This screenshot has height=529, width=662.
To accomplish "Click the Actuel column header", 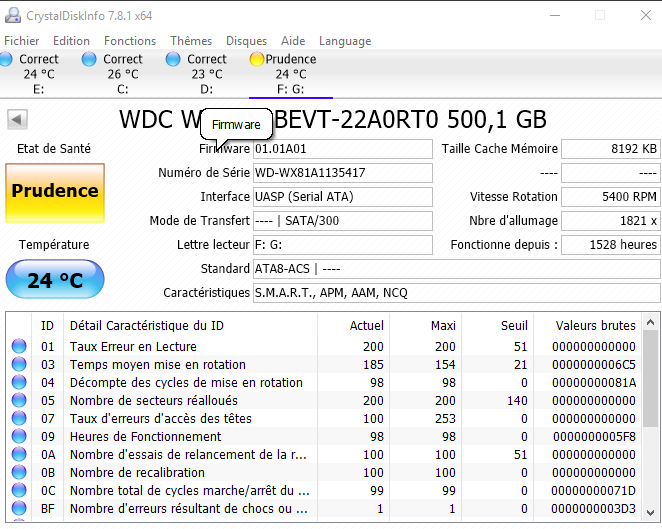I will pyautogui.click(x=353, y=326).
